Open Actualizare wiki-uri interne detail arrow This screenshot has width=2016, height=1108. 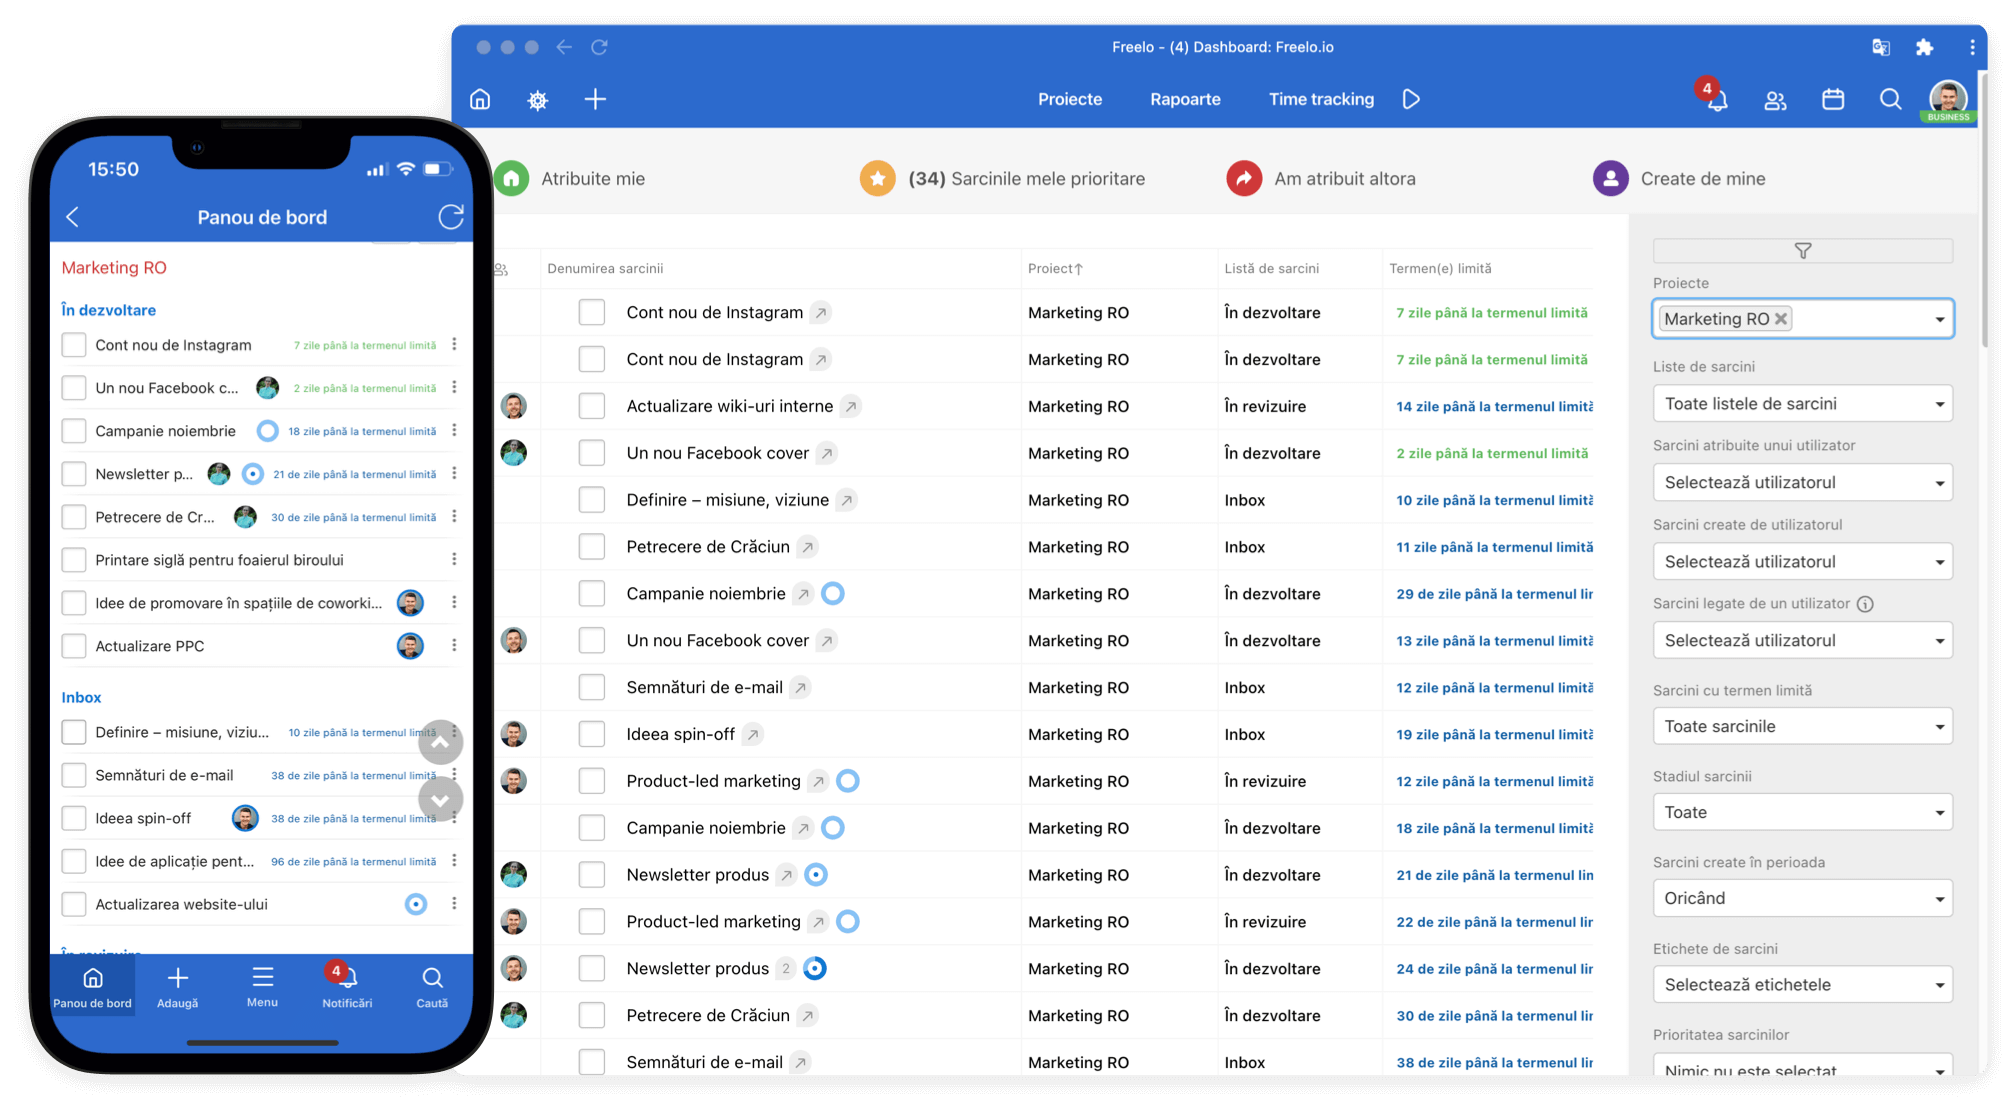click(851, 406)
